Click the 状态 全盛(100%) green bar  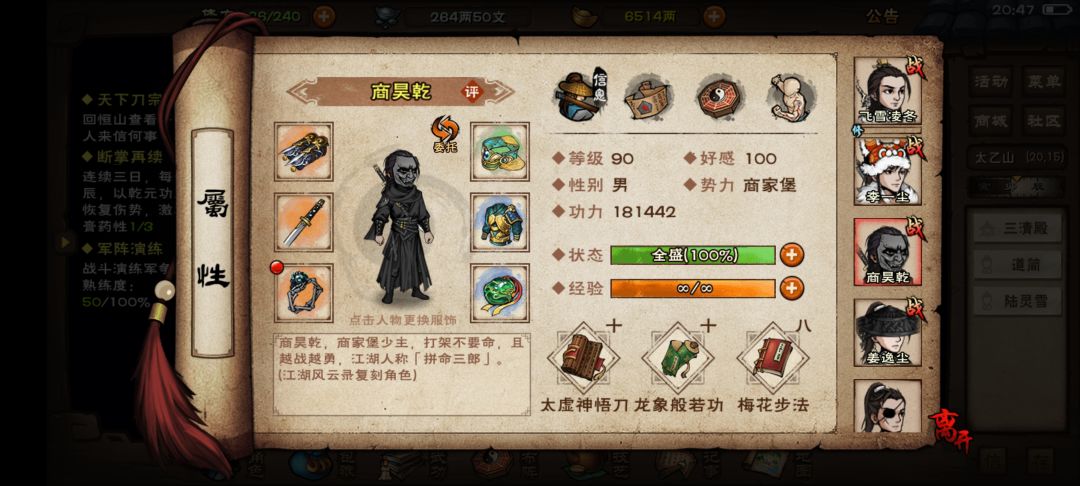[x=693, y=255]
